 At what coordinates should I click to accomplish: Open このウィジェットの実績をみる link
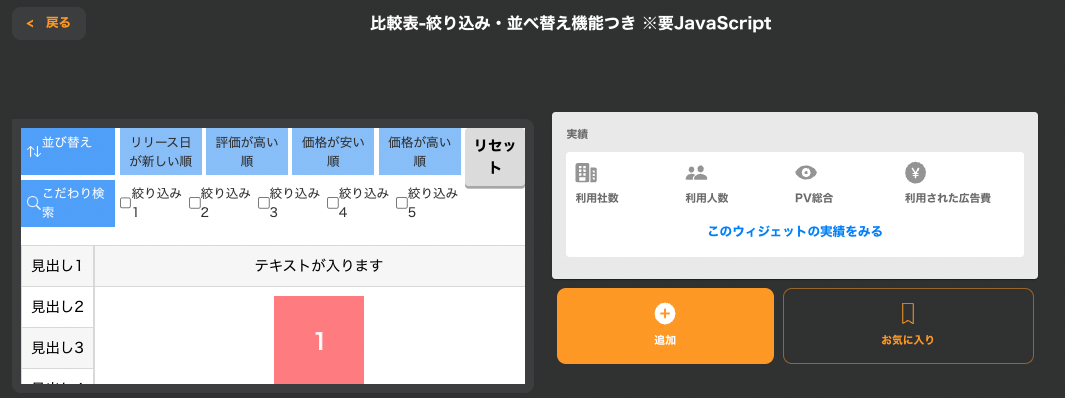(x=795, y=232)
